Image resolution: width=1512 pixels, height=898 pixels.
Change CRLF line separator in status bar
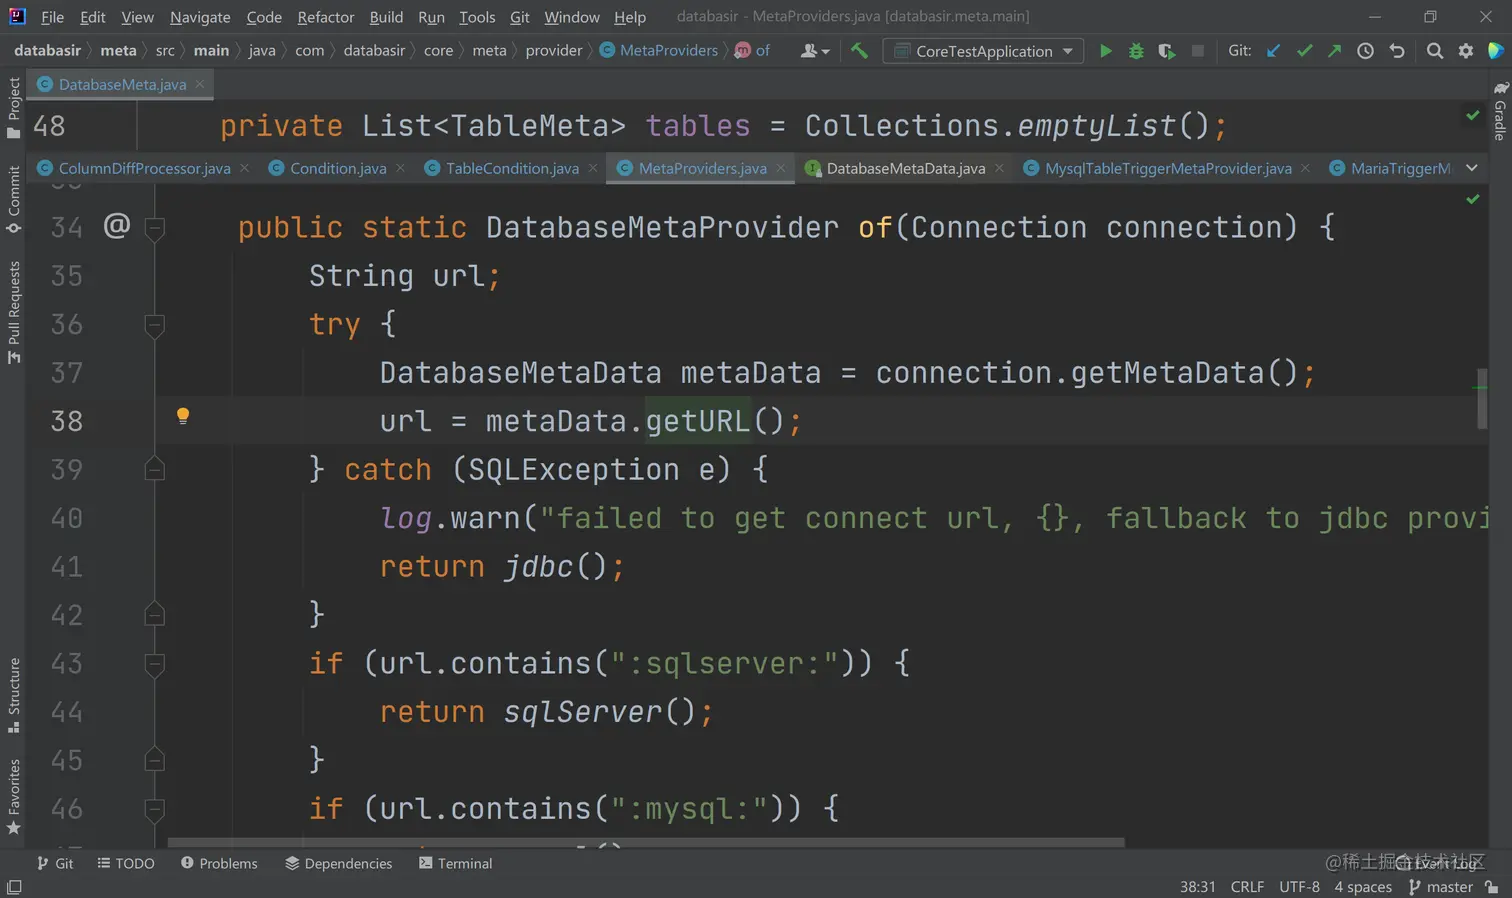[1247, 887]
